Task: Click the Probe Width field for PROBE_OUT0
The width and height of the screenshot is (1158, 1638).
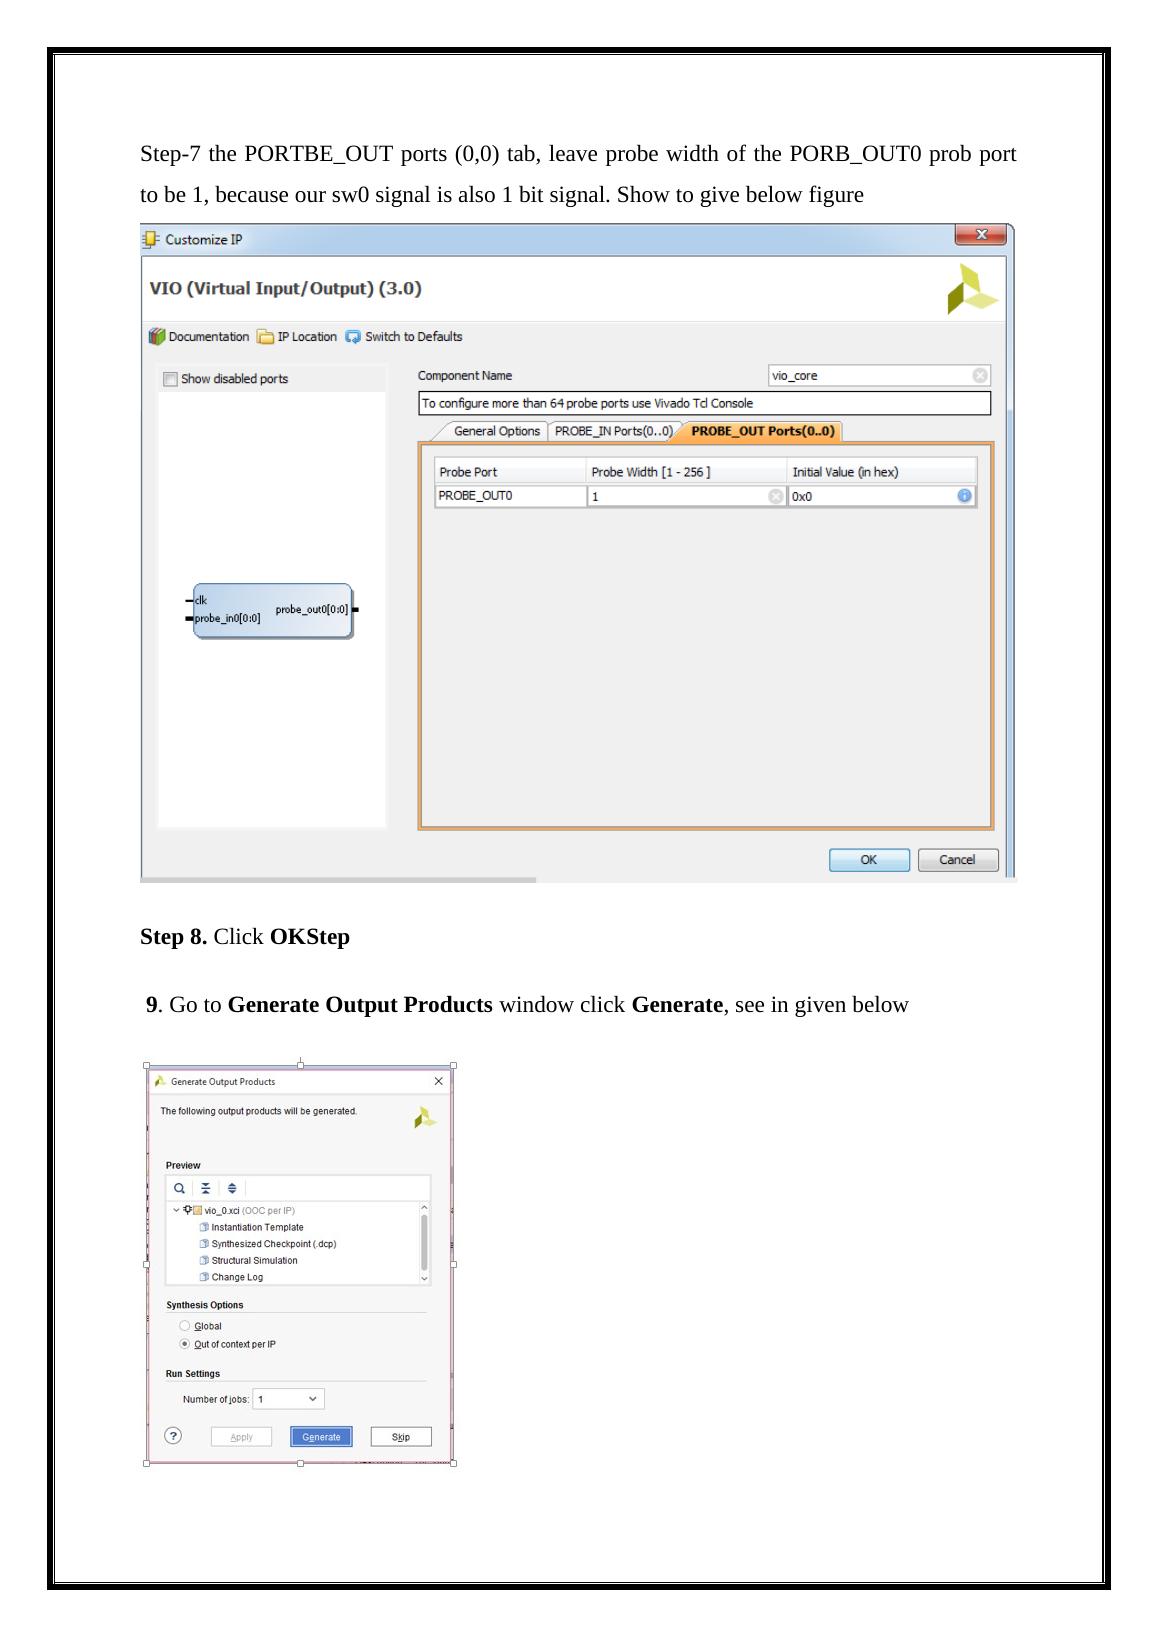Action: pyautogui.click(x=676, y=496)
